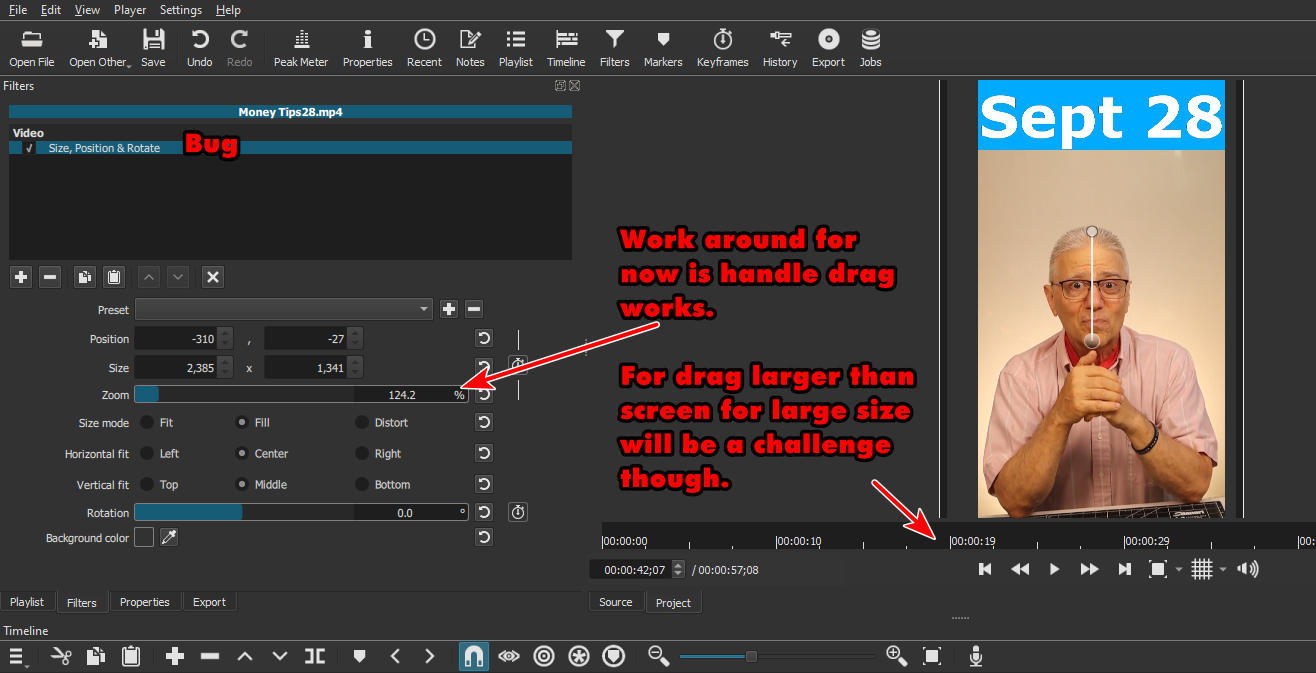Screen dimensions: 1316x673
Task: Step the Size width spinner
Action: tap(225, 367)
